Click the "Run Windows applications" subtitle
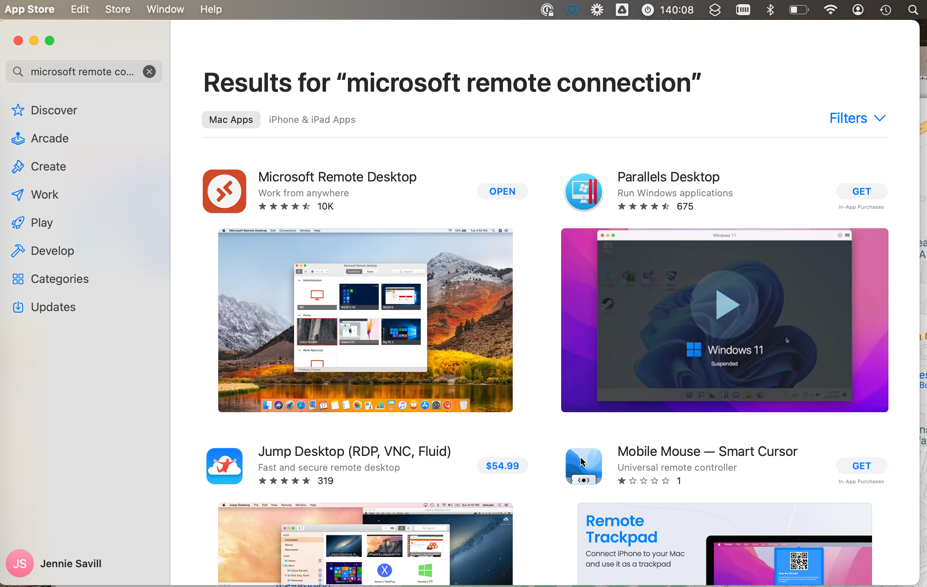Image resolution: width=927 pixels, height=587 pixels. tap(675, 193)
